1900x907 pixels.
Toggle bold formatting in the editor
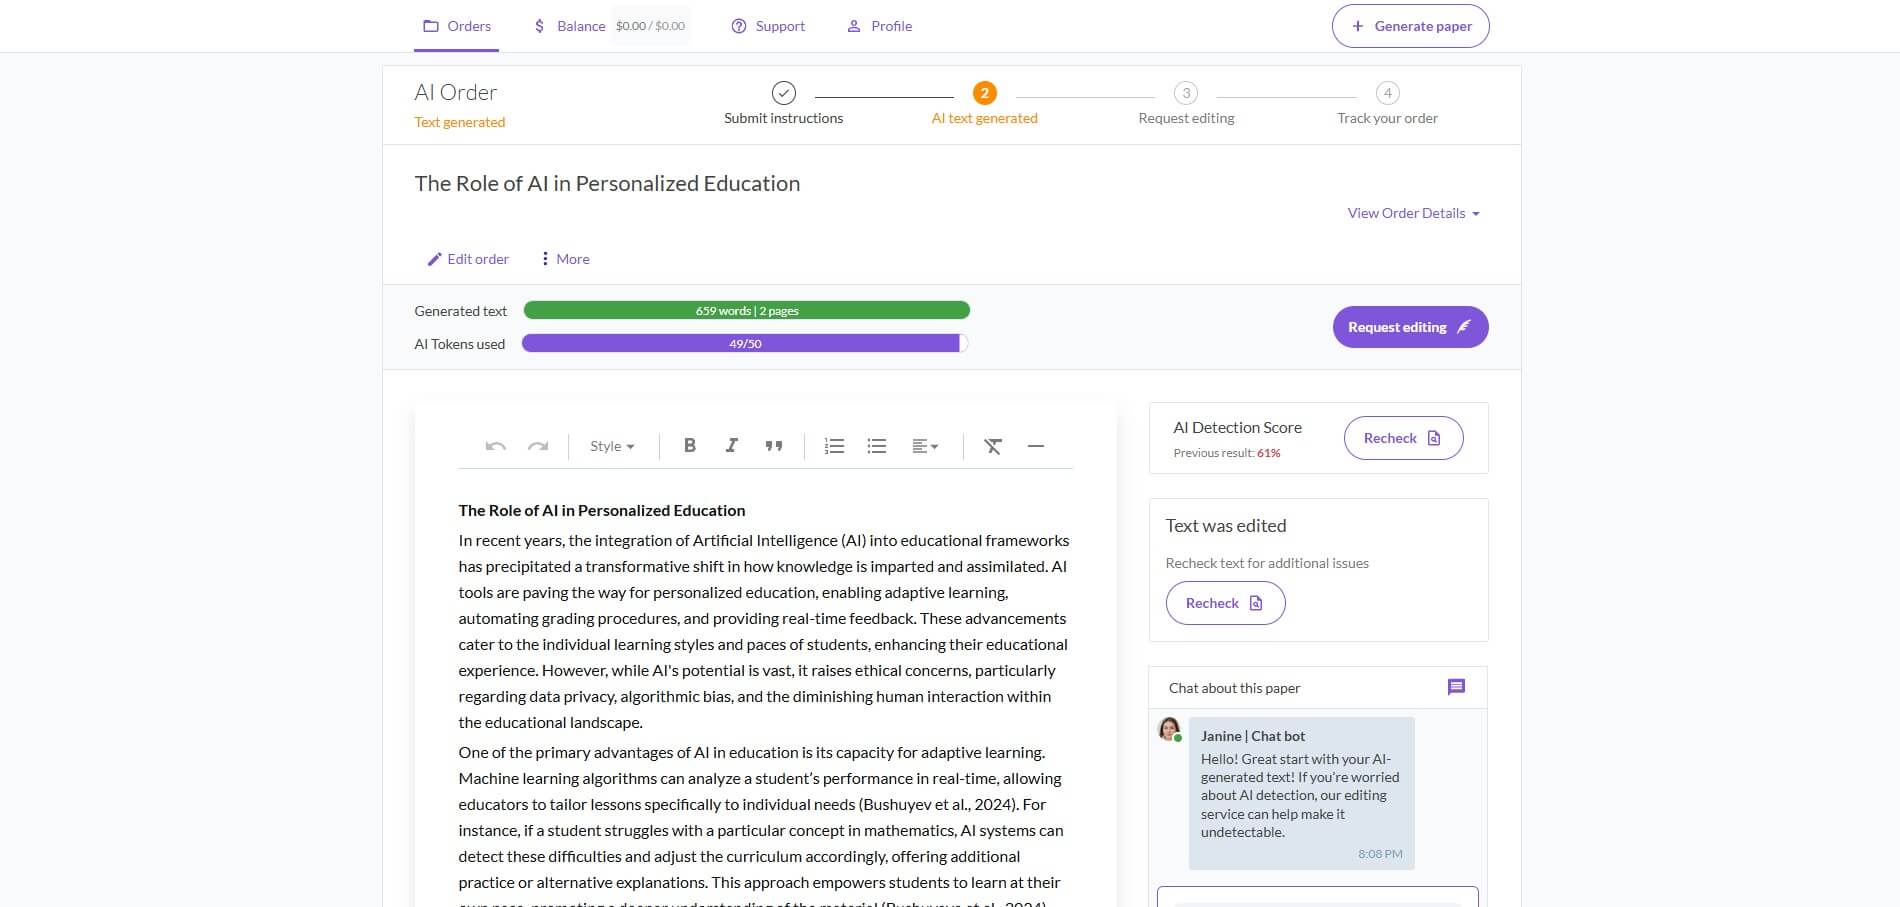point(689,446)
